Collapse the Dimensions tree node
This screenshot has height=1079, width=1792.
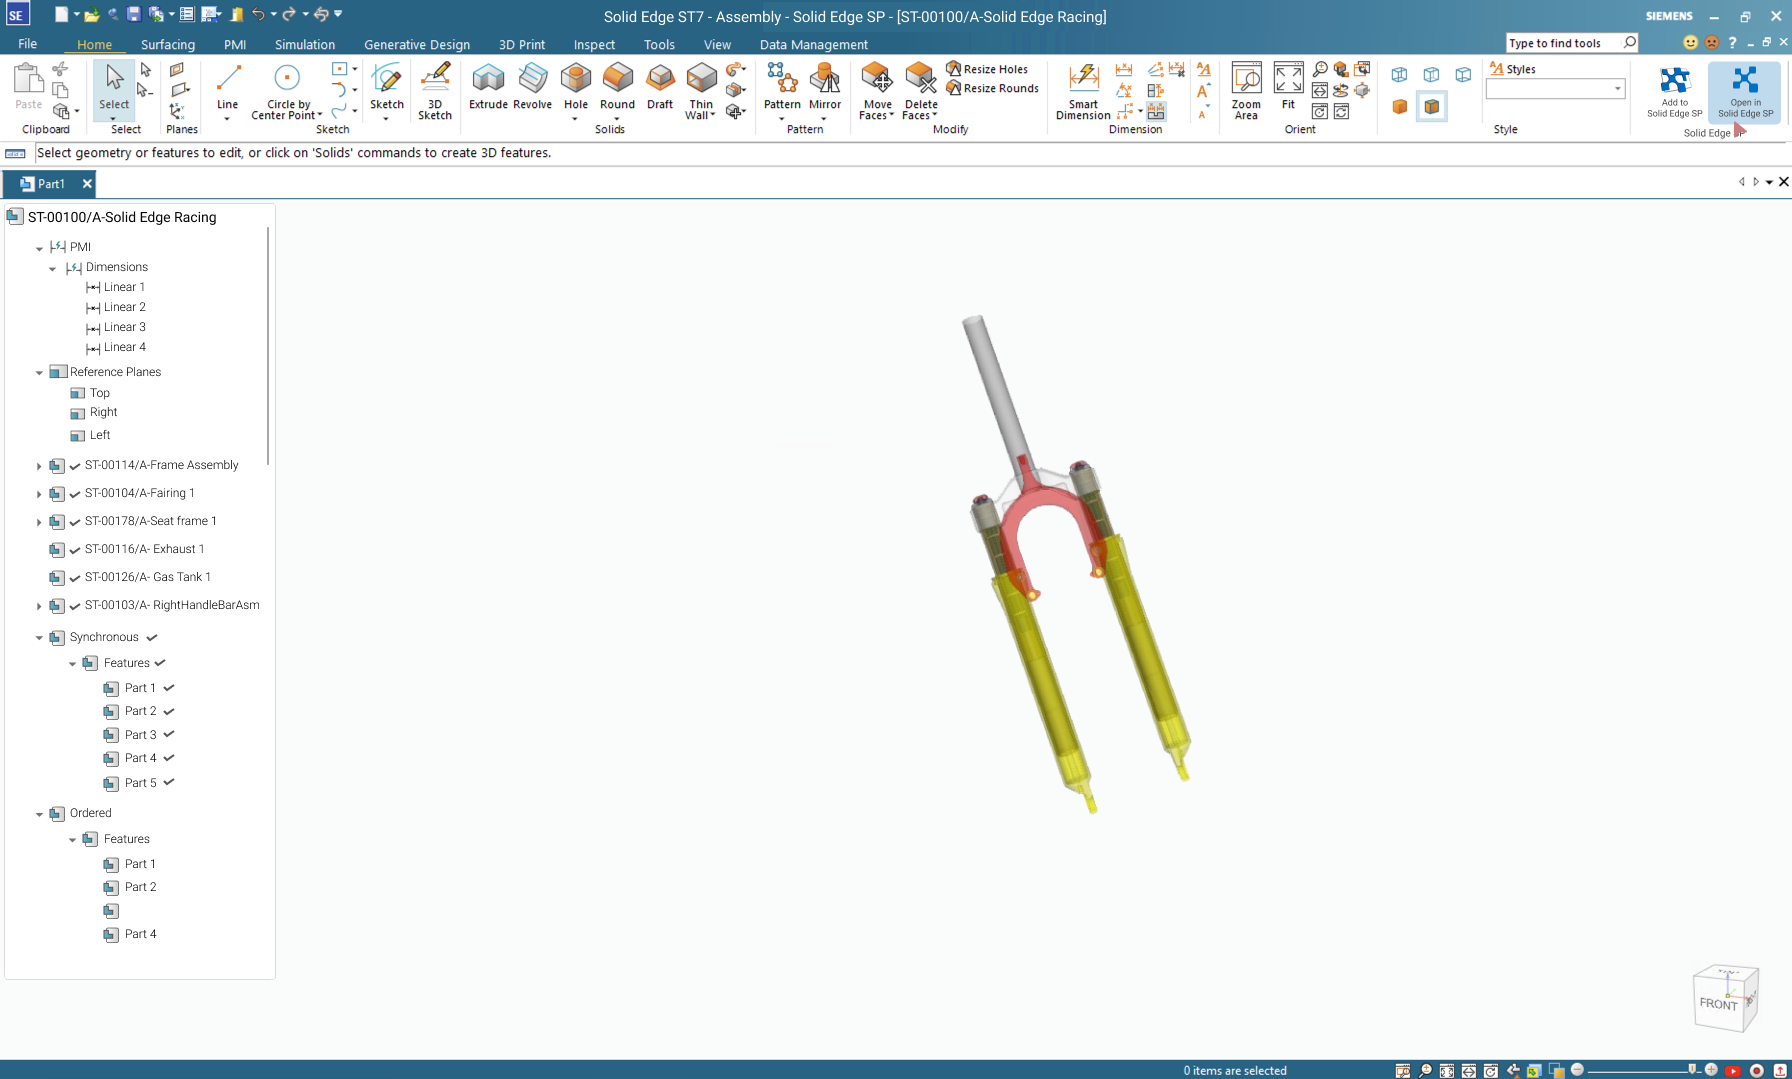click(x=53, y=268)
